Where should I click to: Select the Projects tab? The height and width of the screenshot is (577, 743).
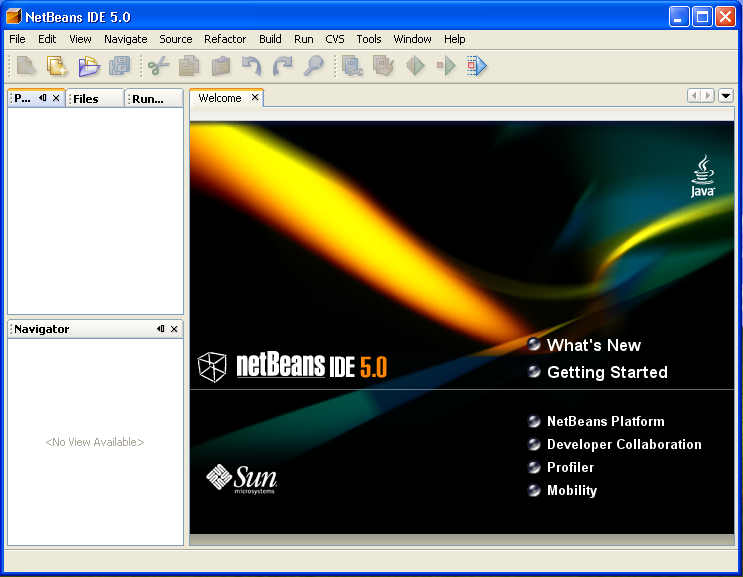coord(22,98)
